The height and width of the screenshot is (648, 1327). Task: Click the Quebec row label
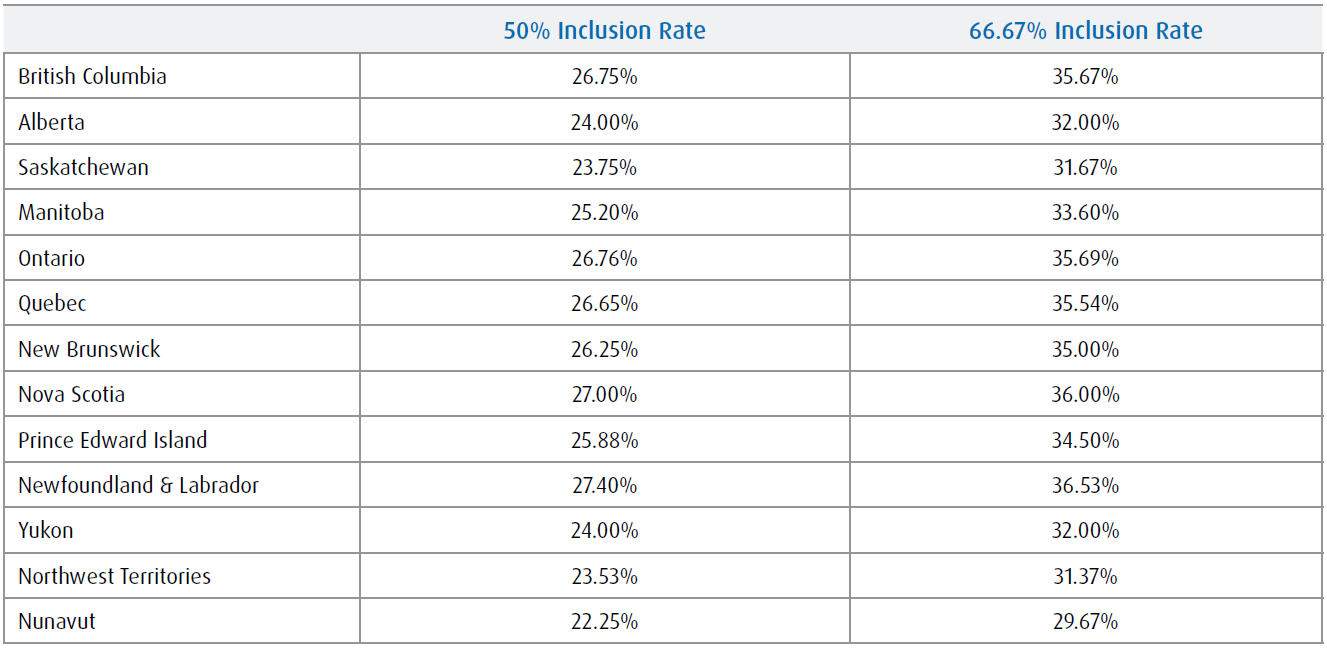pos(52,304)
